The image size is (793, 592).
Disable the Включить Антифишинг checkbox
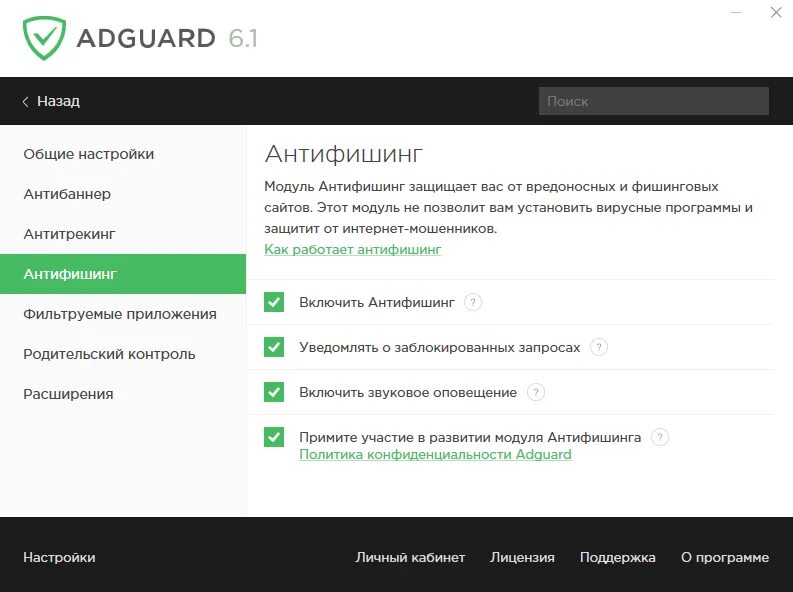pos(274,302)
